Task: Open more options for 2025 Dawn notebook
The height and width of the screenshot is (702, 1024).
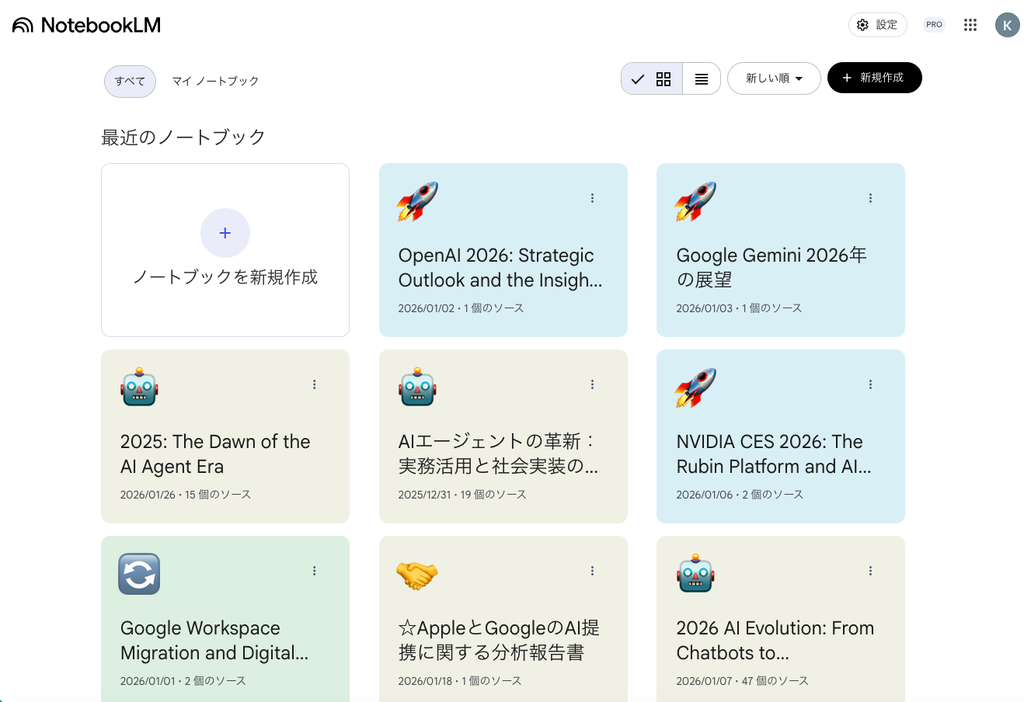Action: [314, 384]
